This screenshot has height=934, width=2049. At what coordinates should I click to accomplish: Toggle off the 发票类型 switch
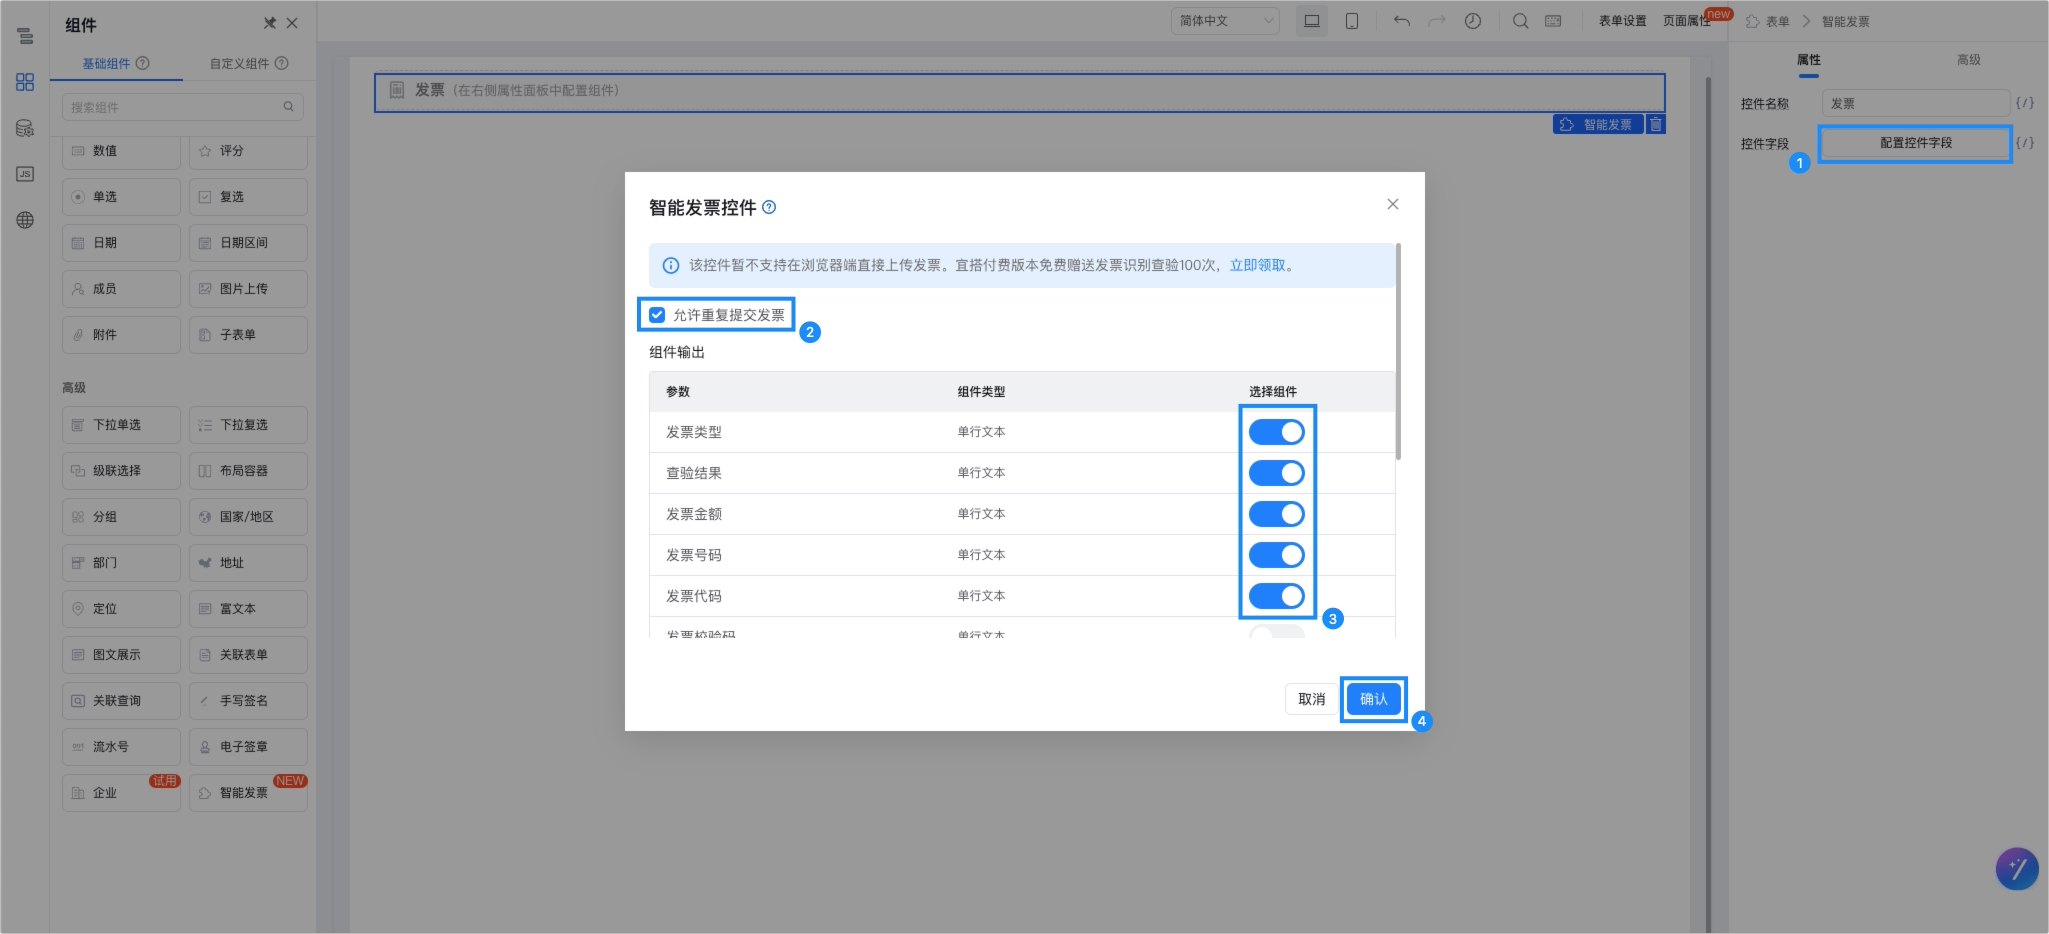click(1277, 432)
